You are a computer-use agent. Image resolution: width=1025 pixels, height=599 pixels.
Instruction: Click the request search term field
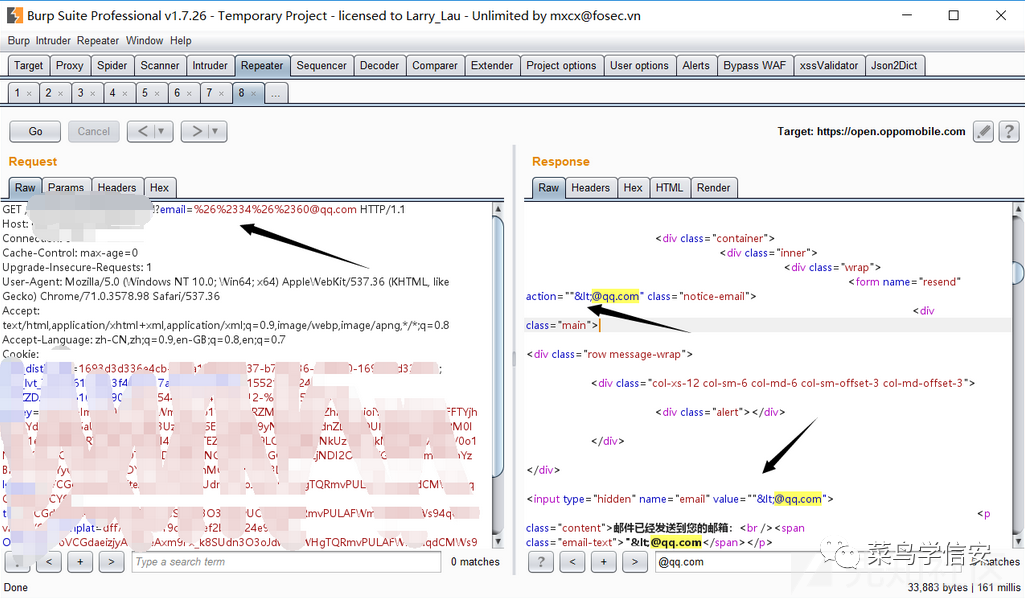[x=286, y=562]
